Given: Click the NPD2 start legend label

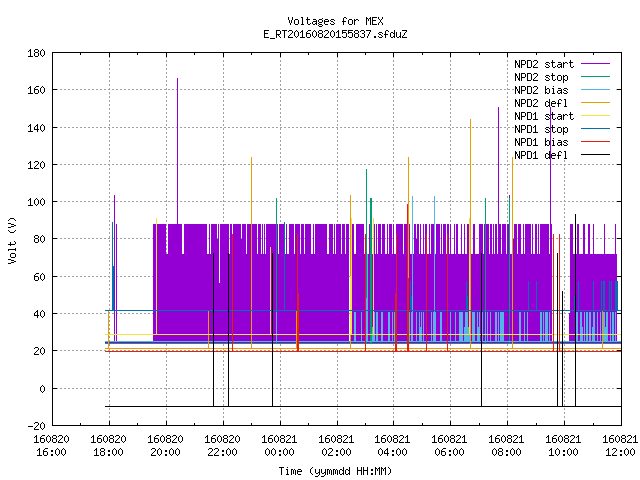Looking at the screenshot, I should tap(544, 64).
